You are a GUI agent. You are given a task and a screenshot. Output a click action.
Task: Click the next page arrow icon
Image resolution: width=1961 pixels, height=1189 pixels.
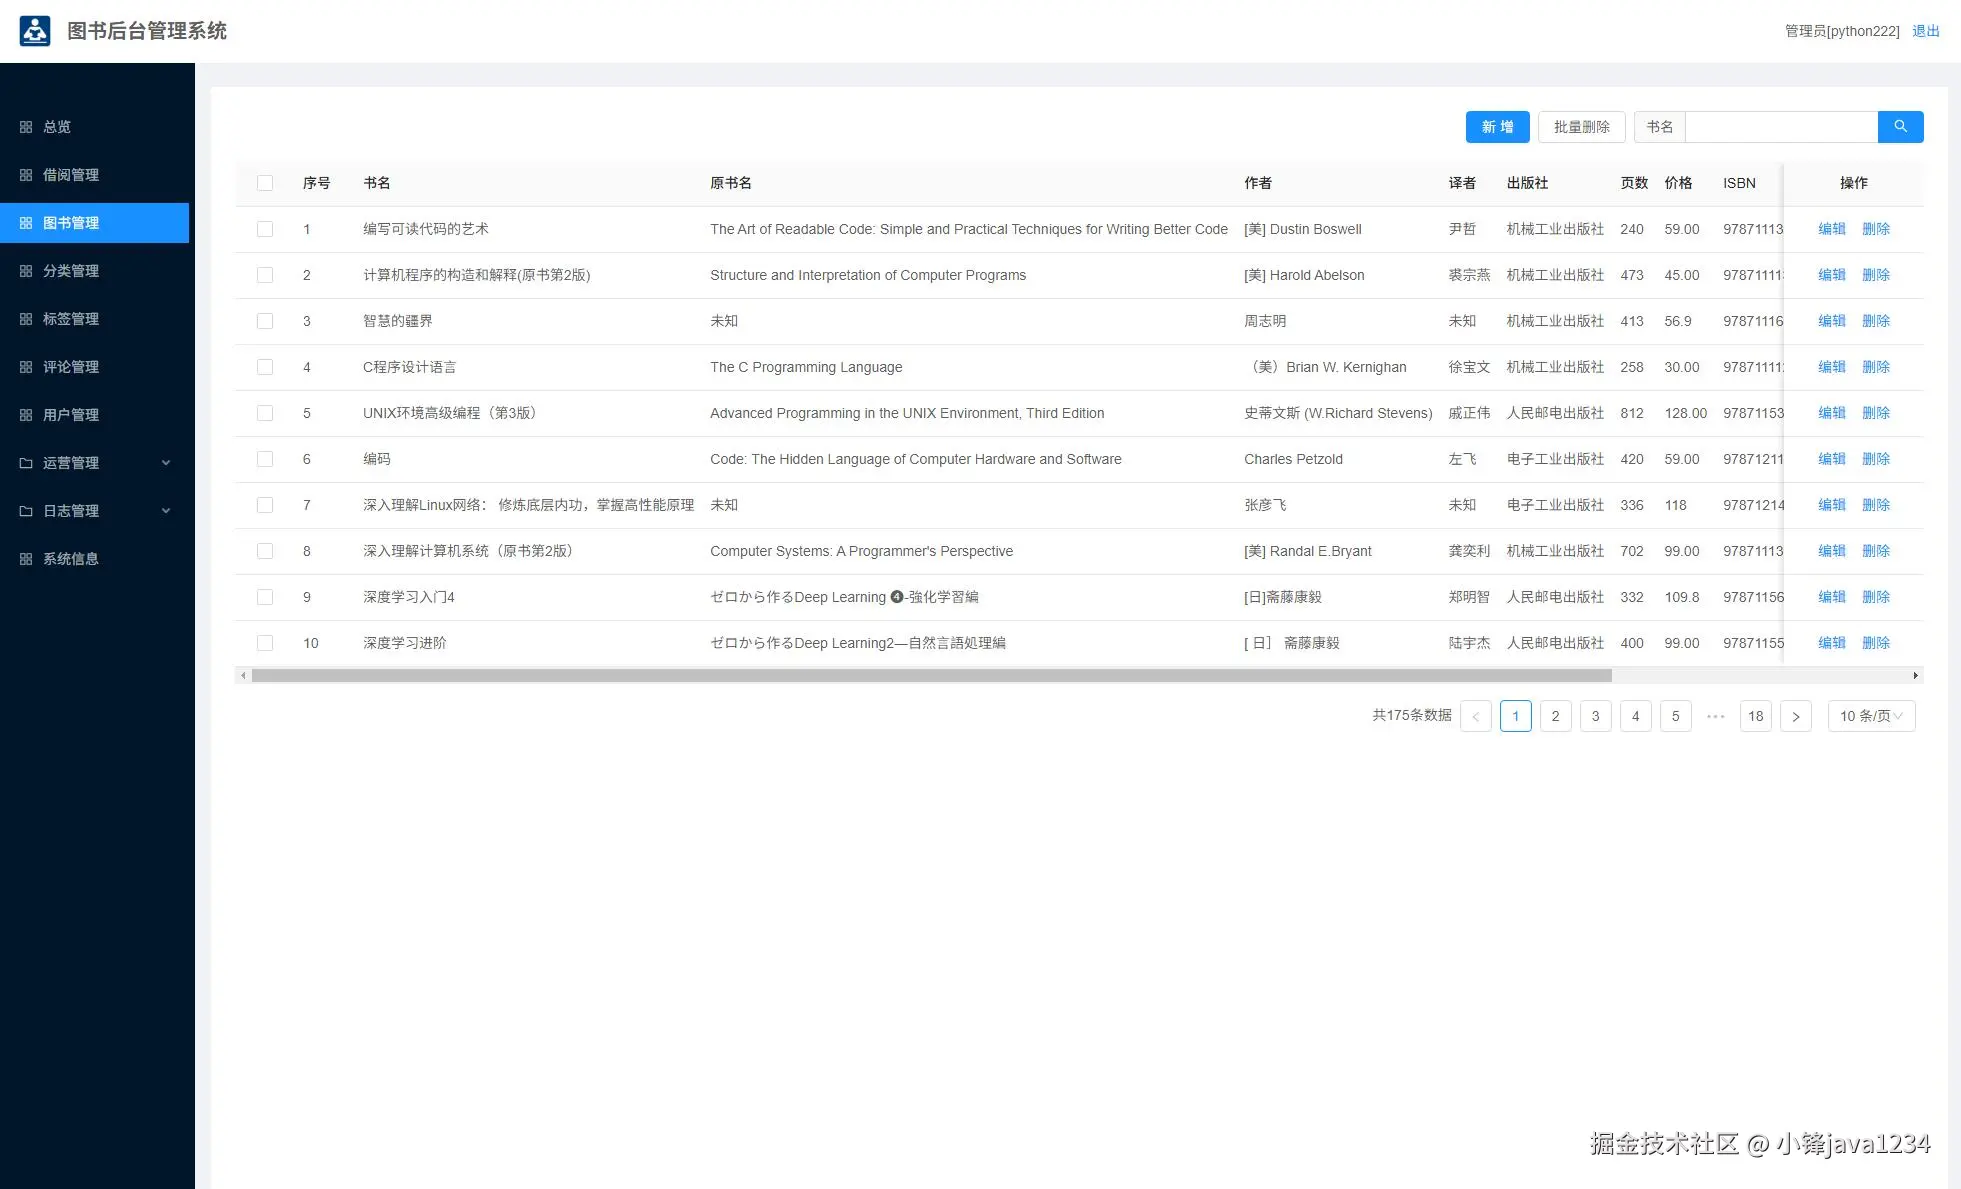tap(1795, 716)
